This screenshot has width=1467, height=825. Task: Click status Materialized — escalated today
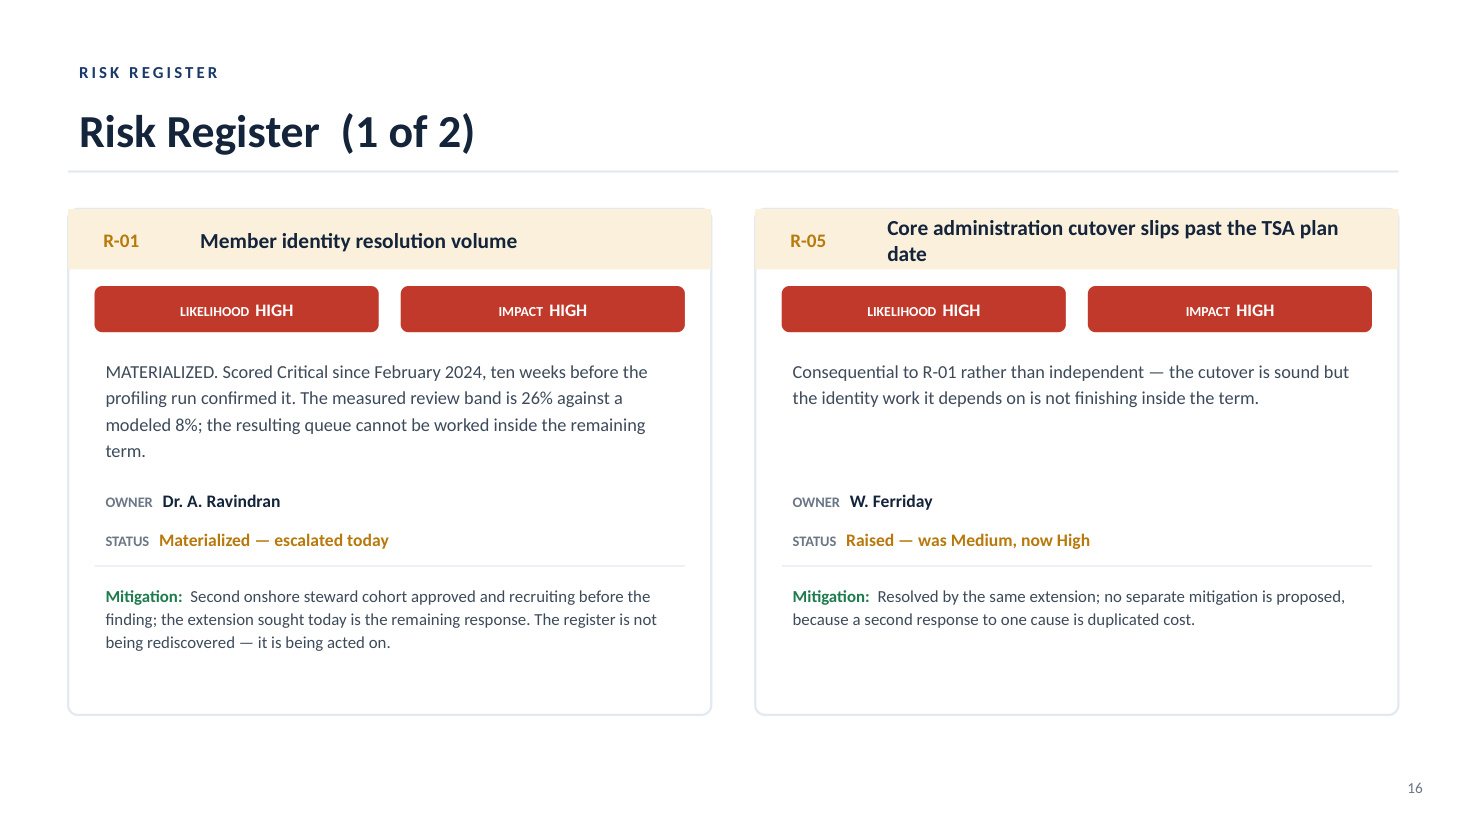click(x=274, y=540)
